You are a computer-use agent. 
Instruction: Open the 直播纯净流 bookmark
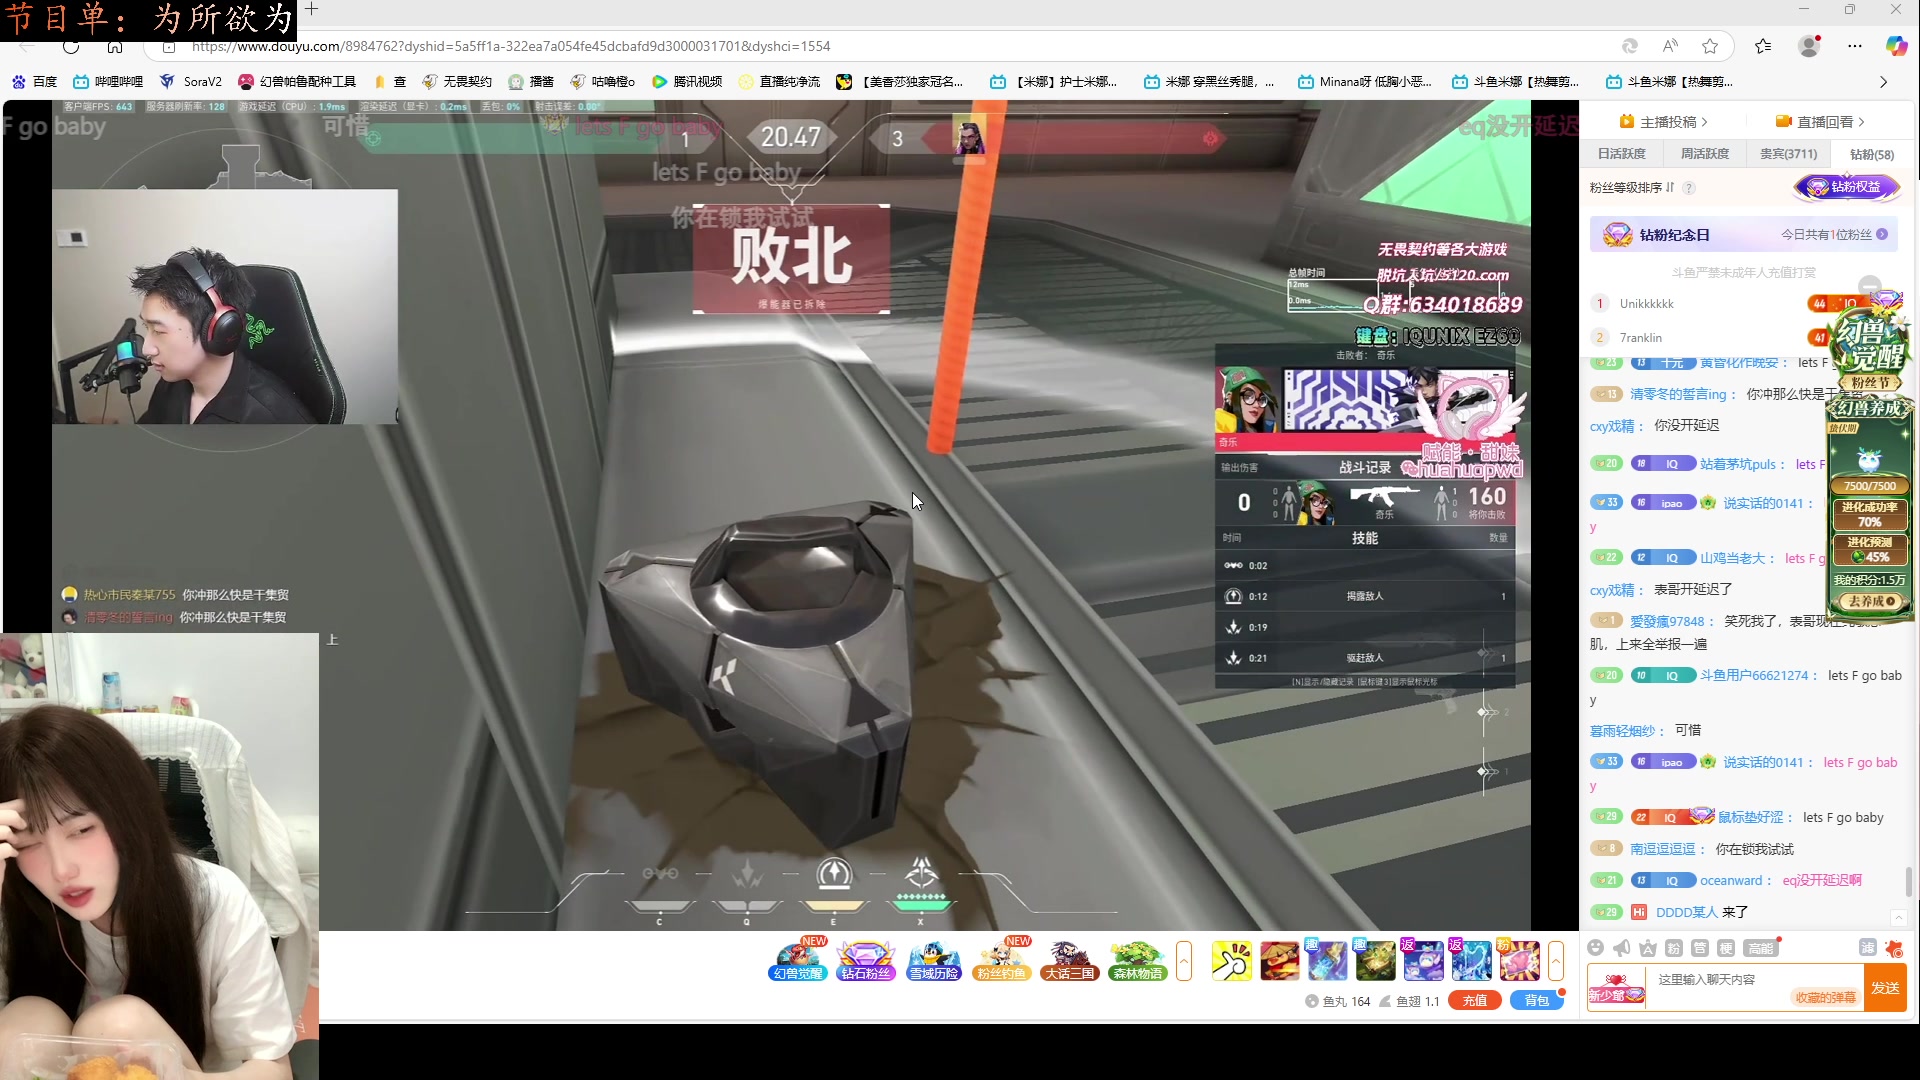779,82
